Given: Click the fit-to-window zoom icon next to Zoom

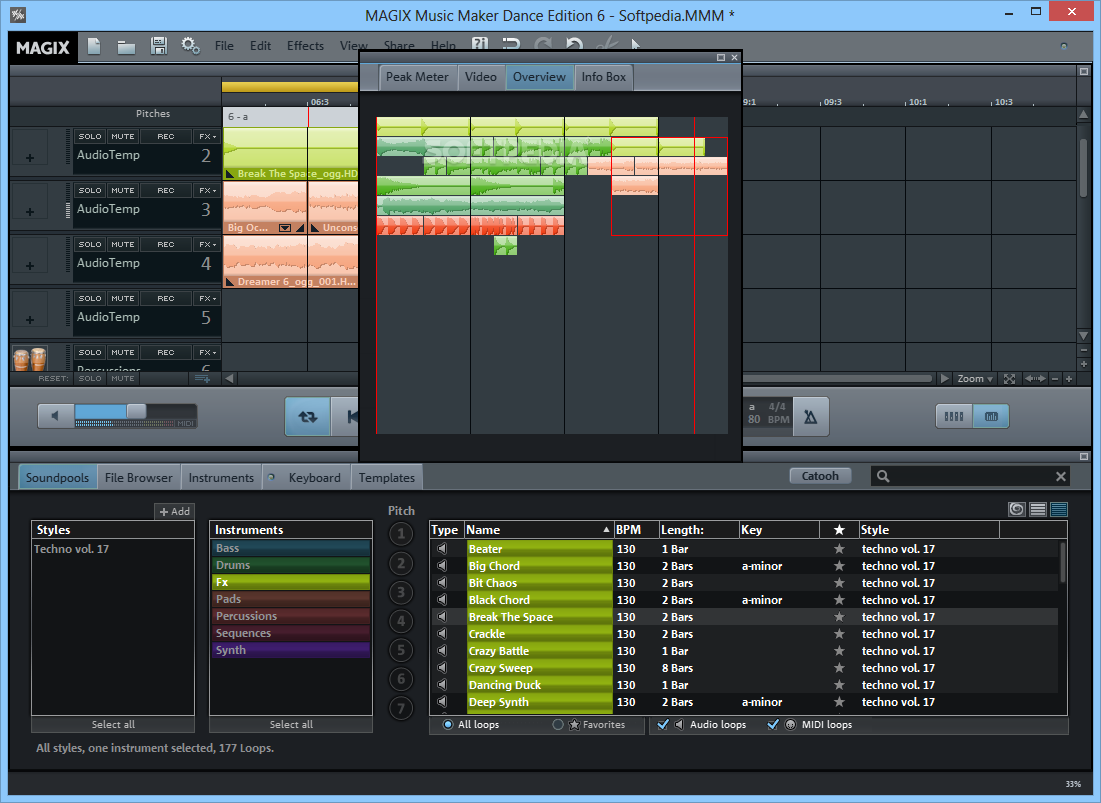Looking at the screenshot, I should [x=1009, y=378].
